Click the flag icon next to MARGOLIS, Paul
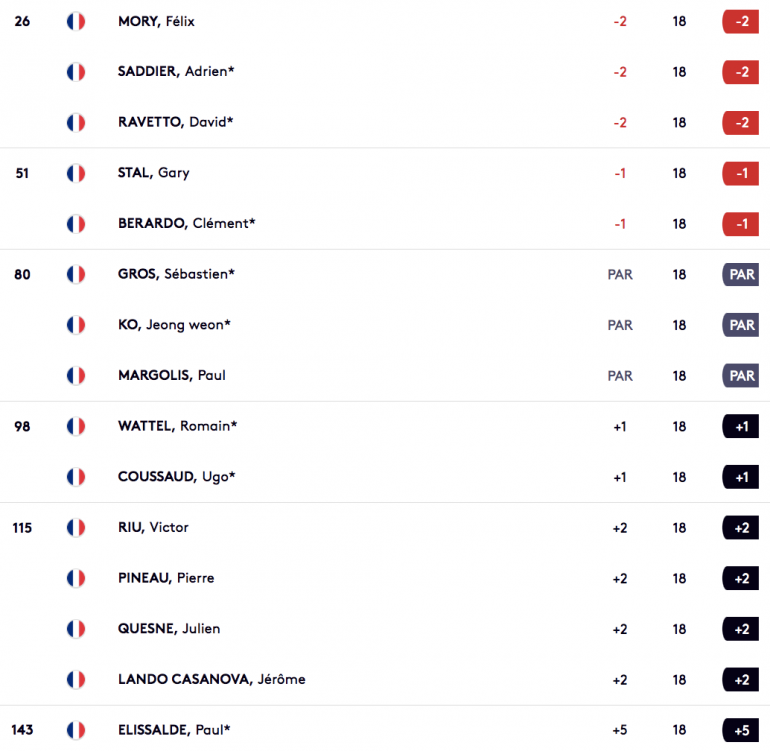This screenshot has height=751, width=770. tap(76, 376)
